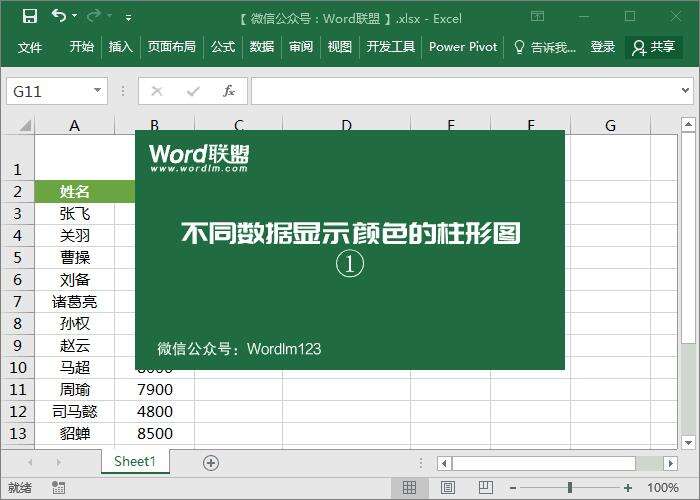700x500 pixels.
Task: Click the cancel X icon in formula bar
Action: pos(157,91)
